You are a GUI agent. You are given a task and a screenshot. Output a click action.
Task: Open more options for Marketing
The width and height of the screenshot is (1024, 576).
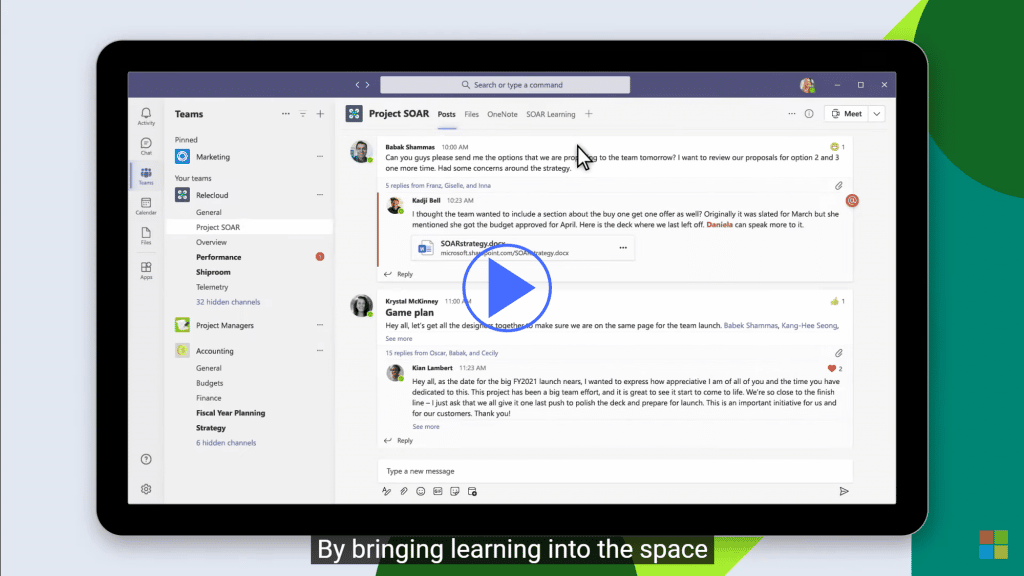pyautogui.click(x=320, y=157)
